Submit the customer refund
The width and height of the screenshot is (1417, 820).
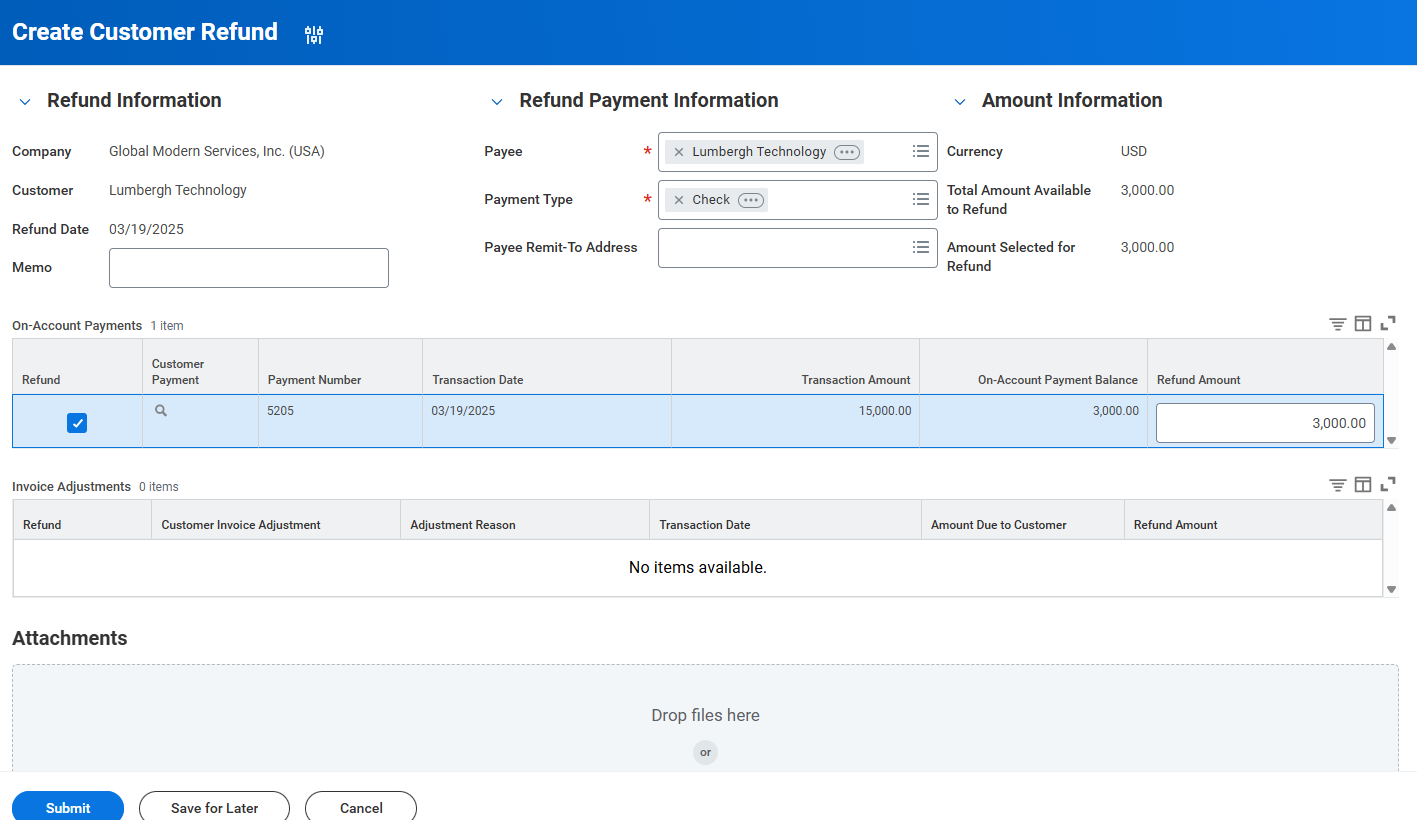point(68,807)
